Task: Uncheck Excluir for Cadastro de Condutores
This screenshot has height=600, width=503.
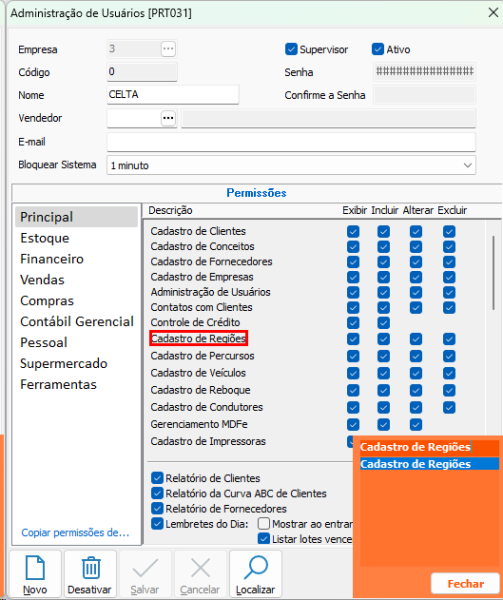Action: tap(449, 407)
